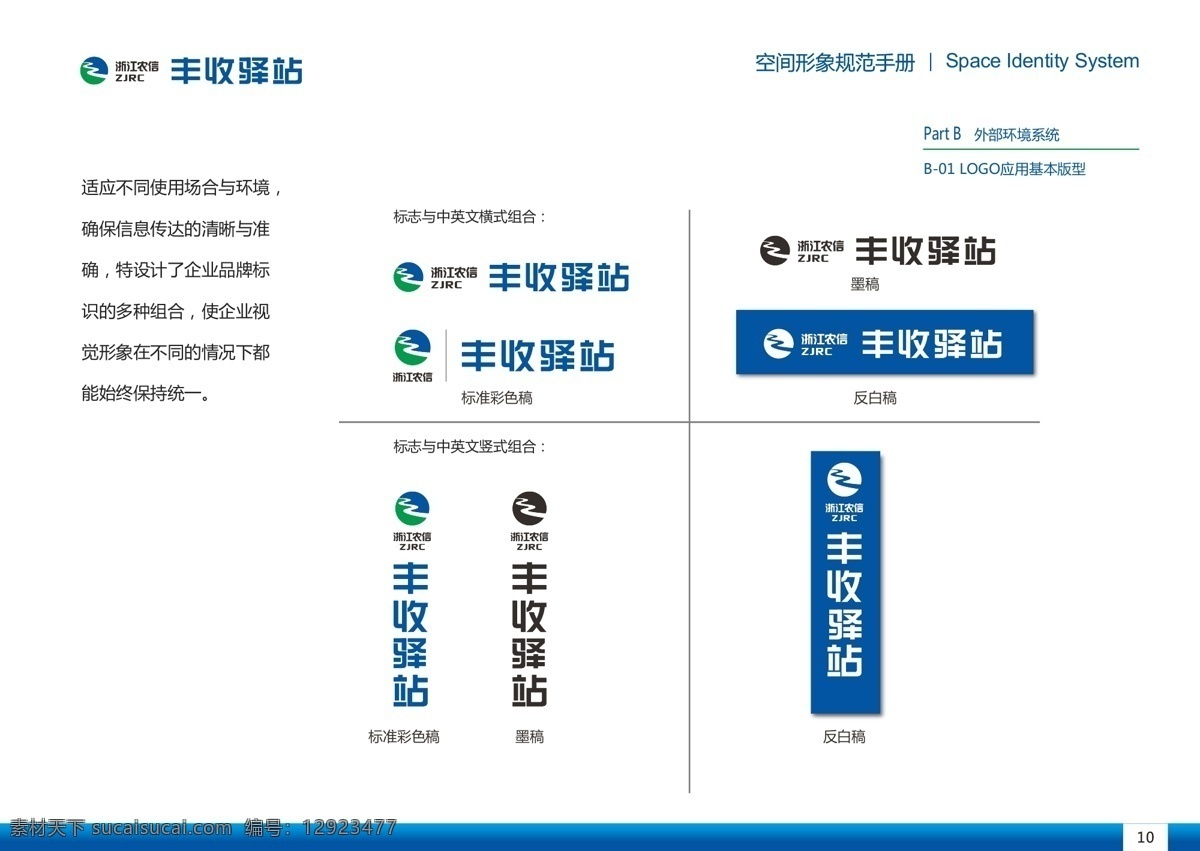The width and height of the screenshot is (1200, 851).
Task: Click the colour emblem atop the vertical colour logo
Action: 412,509
